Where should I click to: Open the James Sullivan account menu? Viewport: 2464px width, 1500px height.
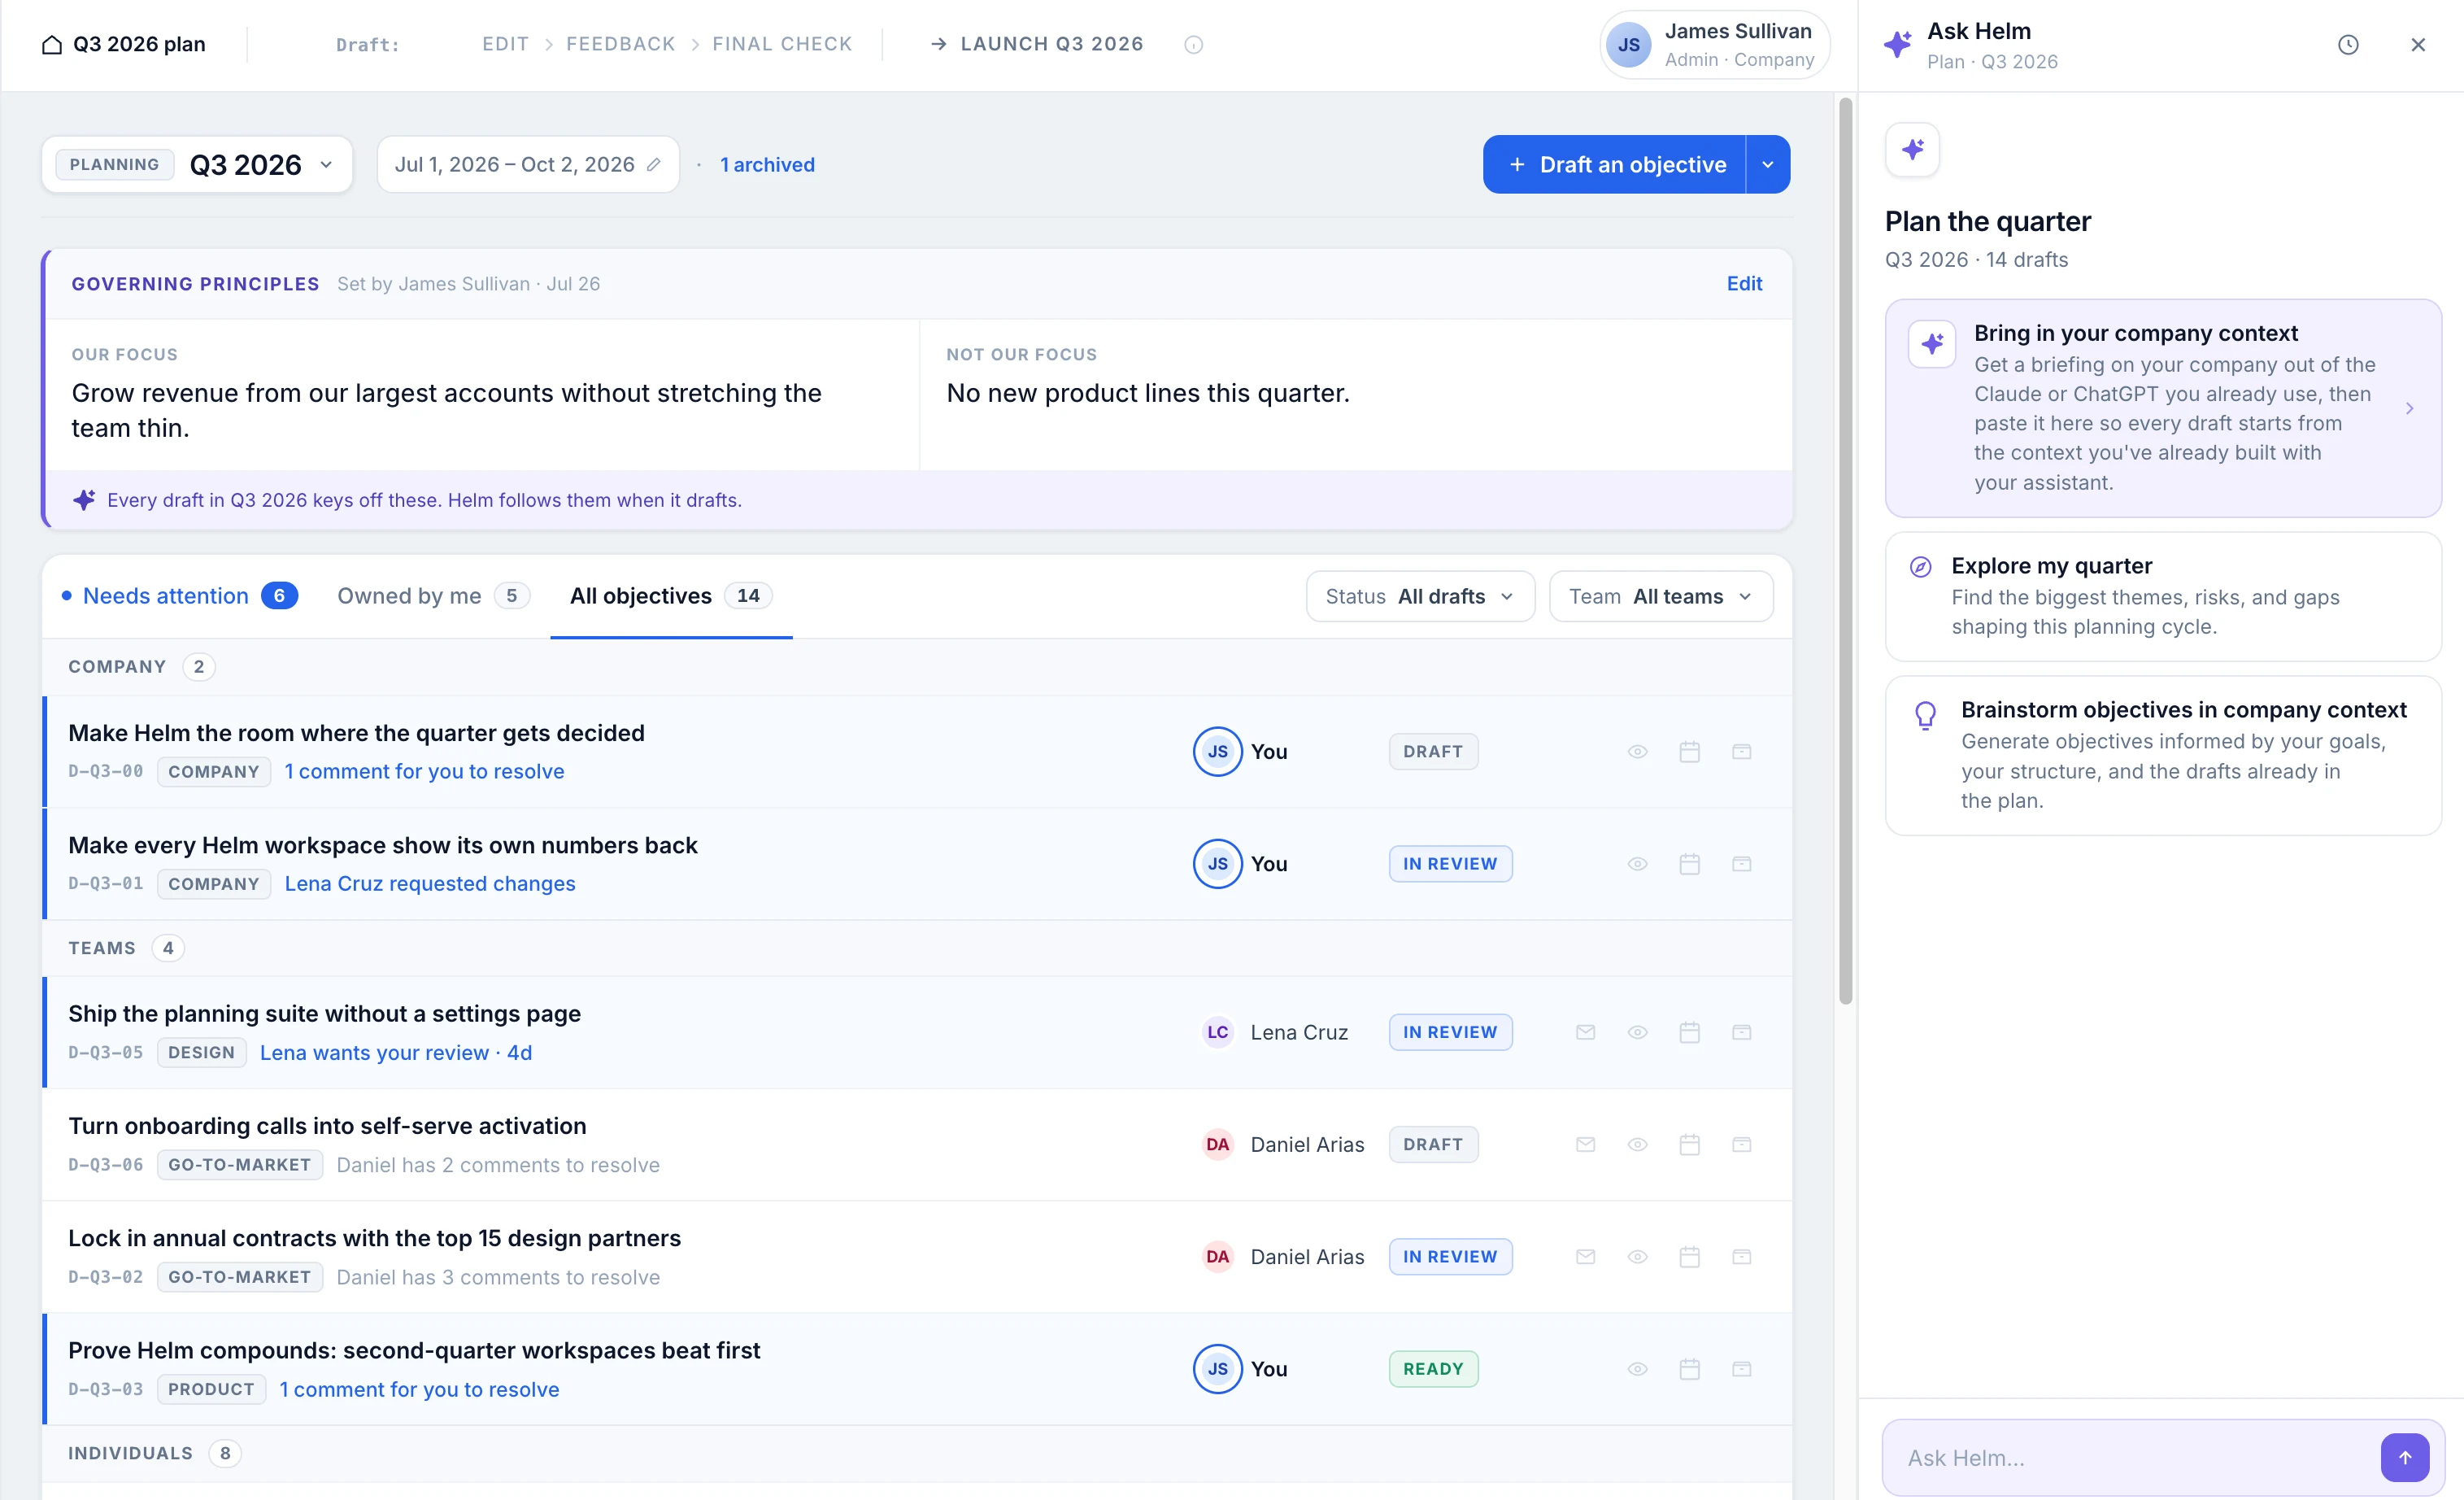tap(1714, 44)
